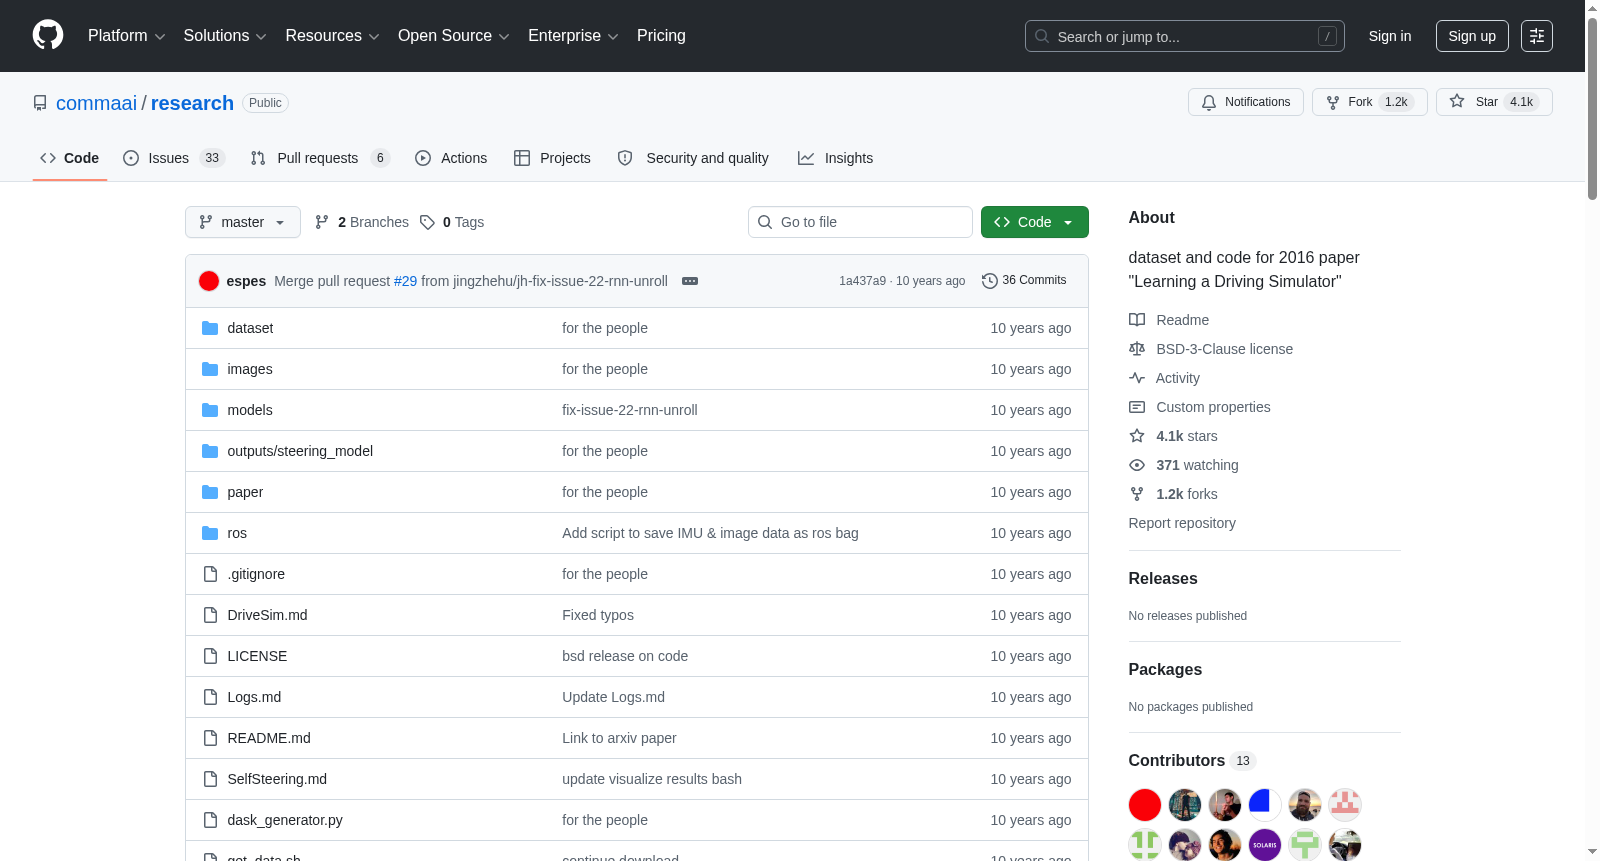Open the Actions tab

pos(451,158)
